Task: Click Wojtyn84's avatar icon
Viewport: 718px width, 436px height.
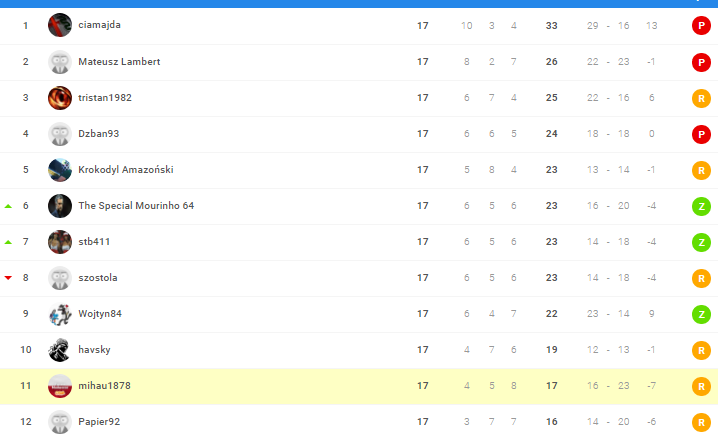Action: [x=60, y=314]
